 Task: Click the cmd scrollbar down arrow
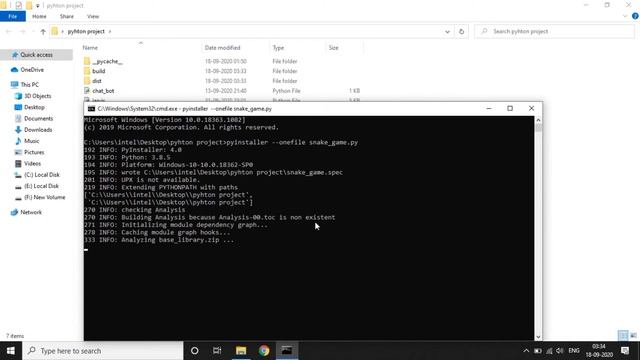click(x=538, y=337)
